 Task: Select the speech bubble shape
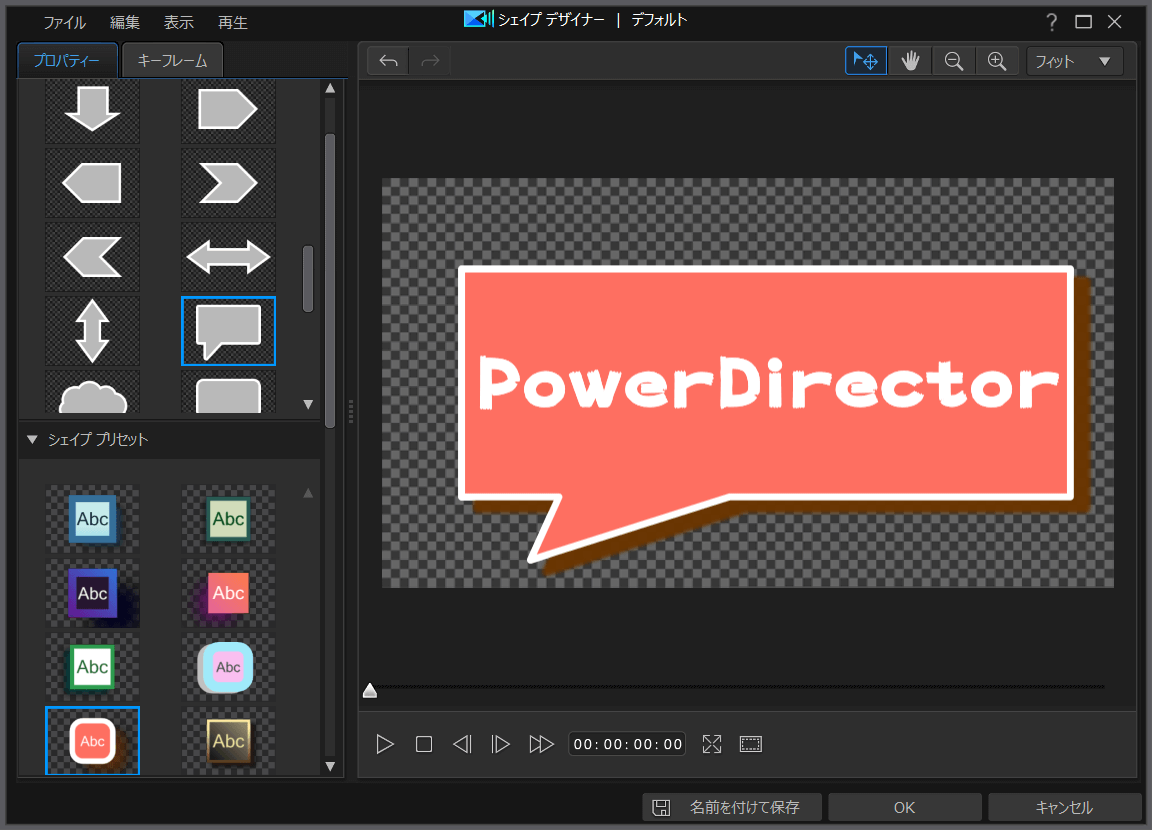point(228,331)
